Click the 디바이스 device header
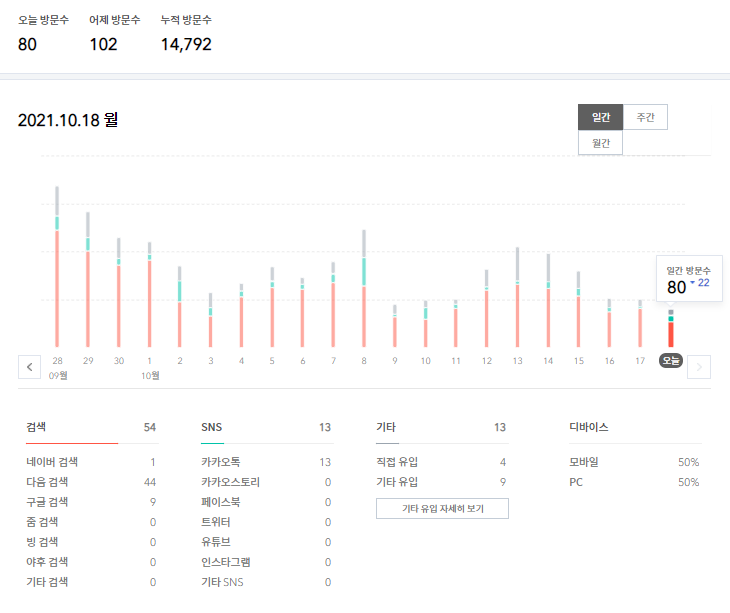730x613 pixels. pyautogui.click(x=588, y=427)
